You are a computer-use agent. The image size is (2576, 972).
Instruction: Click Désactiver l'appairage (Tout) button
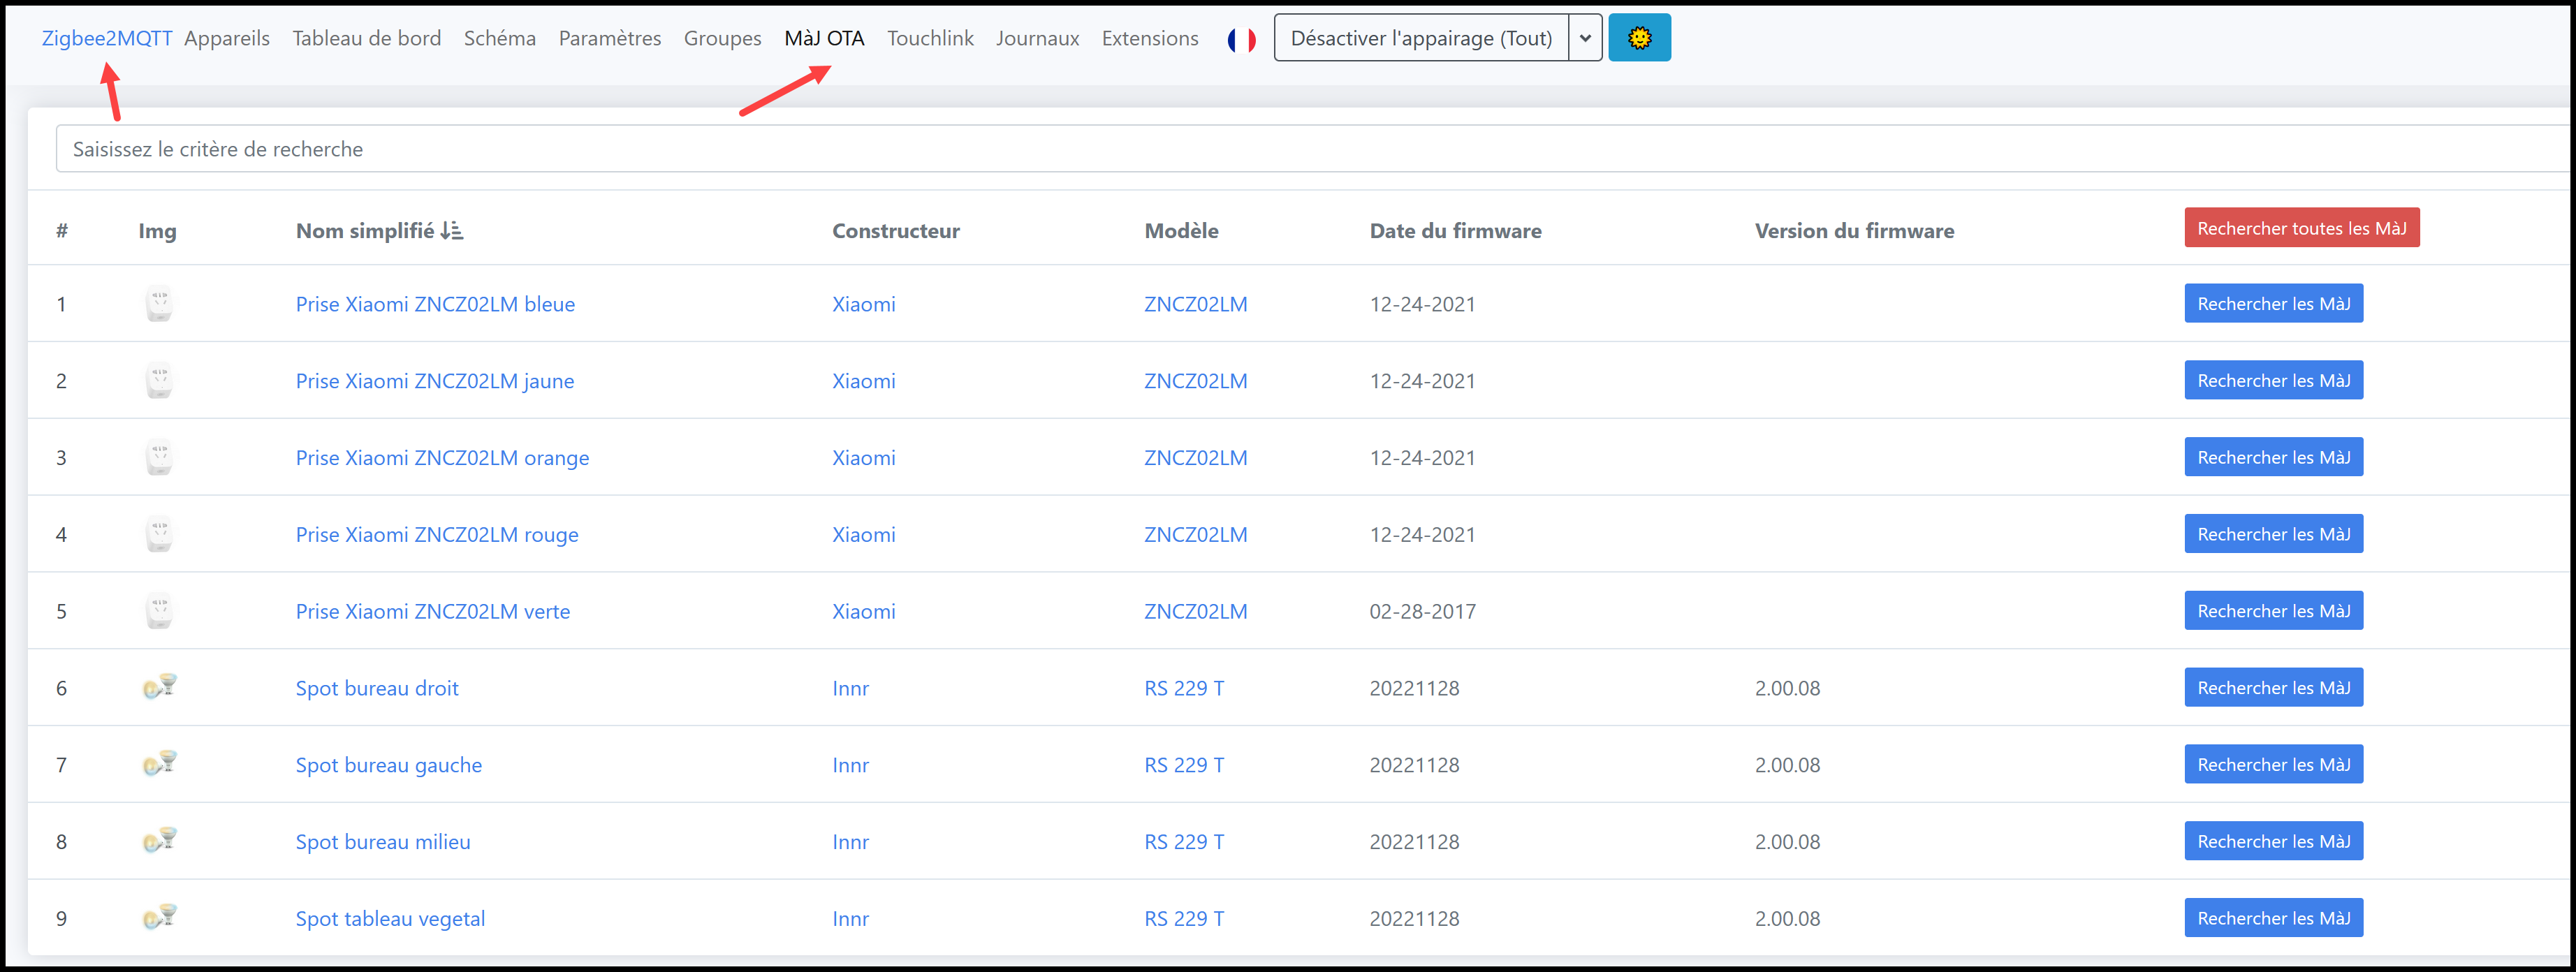tap(1421, 38)
